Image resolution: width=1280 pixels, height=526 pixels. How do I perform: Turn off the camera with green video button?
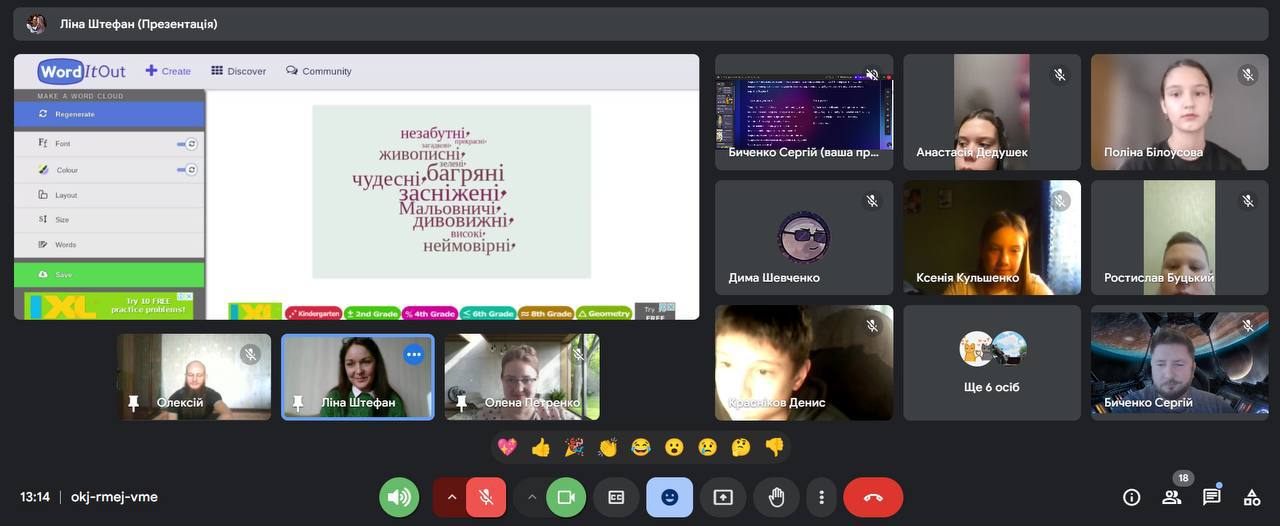tap(566, 497)
